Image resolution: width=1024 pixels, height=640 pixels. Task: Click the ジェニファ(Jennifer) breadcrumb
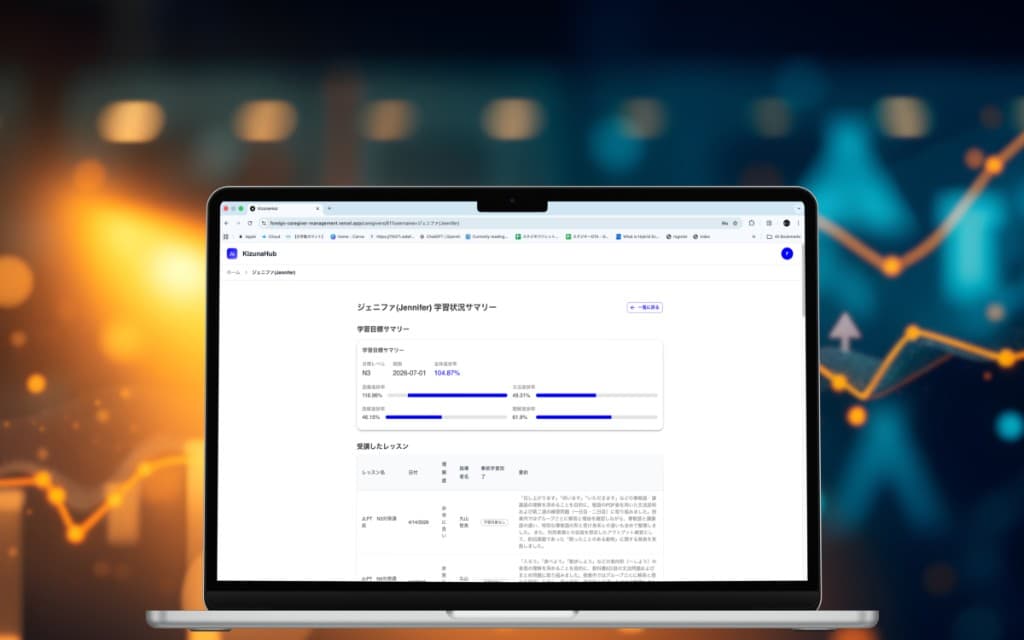[x=274, y=272]
